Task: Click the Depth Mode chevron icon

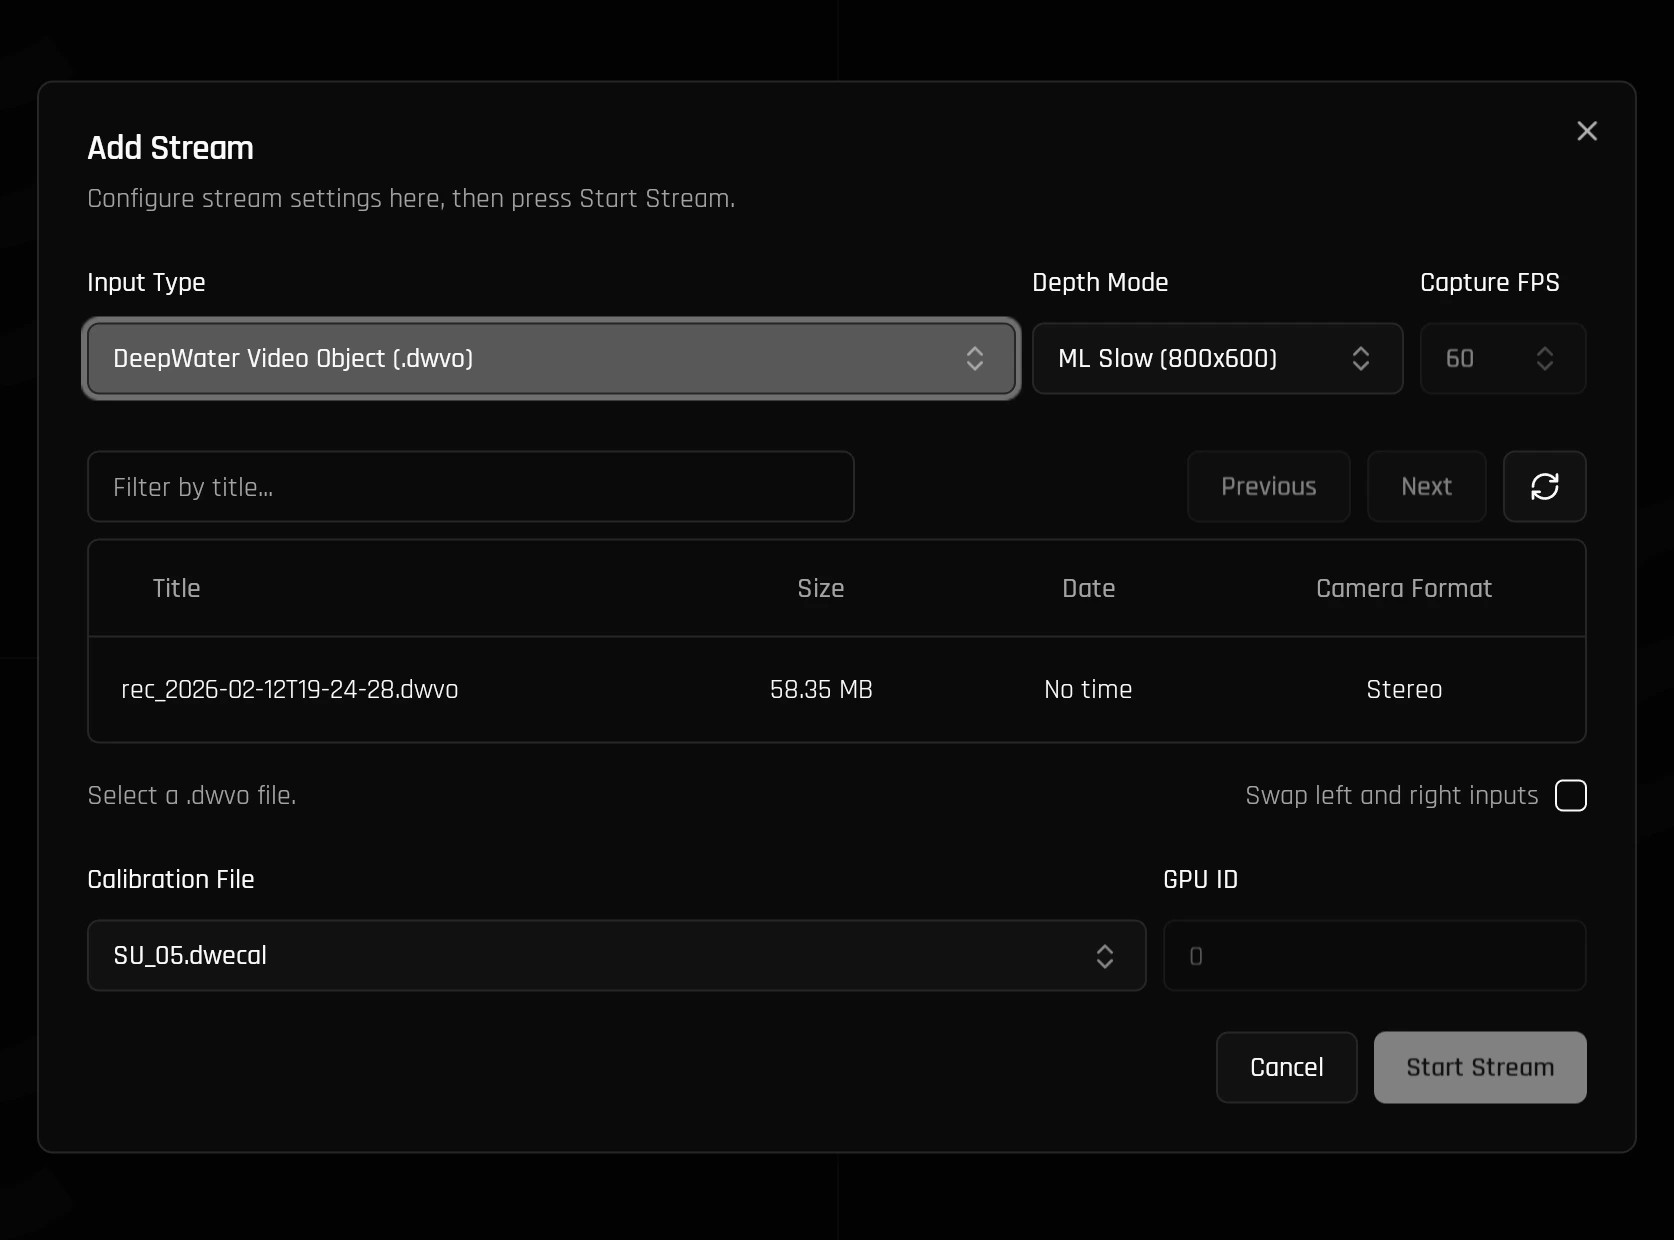Action: (1360, 358)
